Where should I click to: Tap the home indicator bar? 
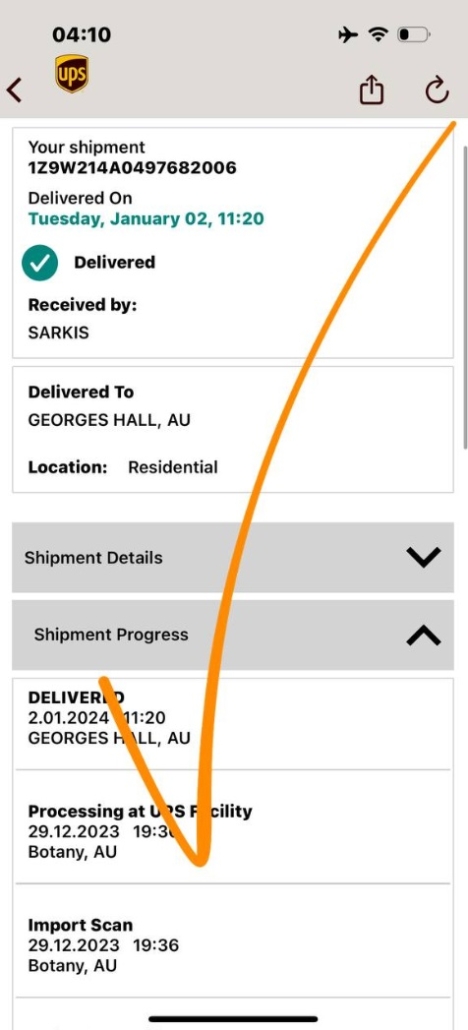point(233,1019)
